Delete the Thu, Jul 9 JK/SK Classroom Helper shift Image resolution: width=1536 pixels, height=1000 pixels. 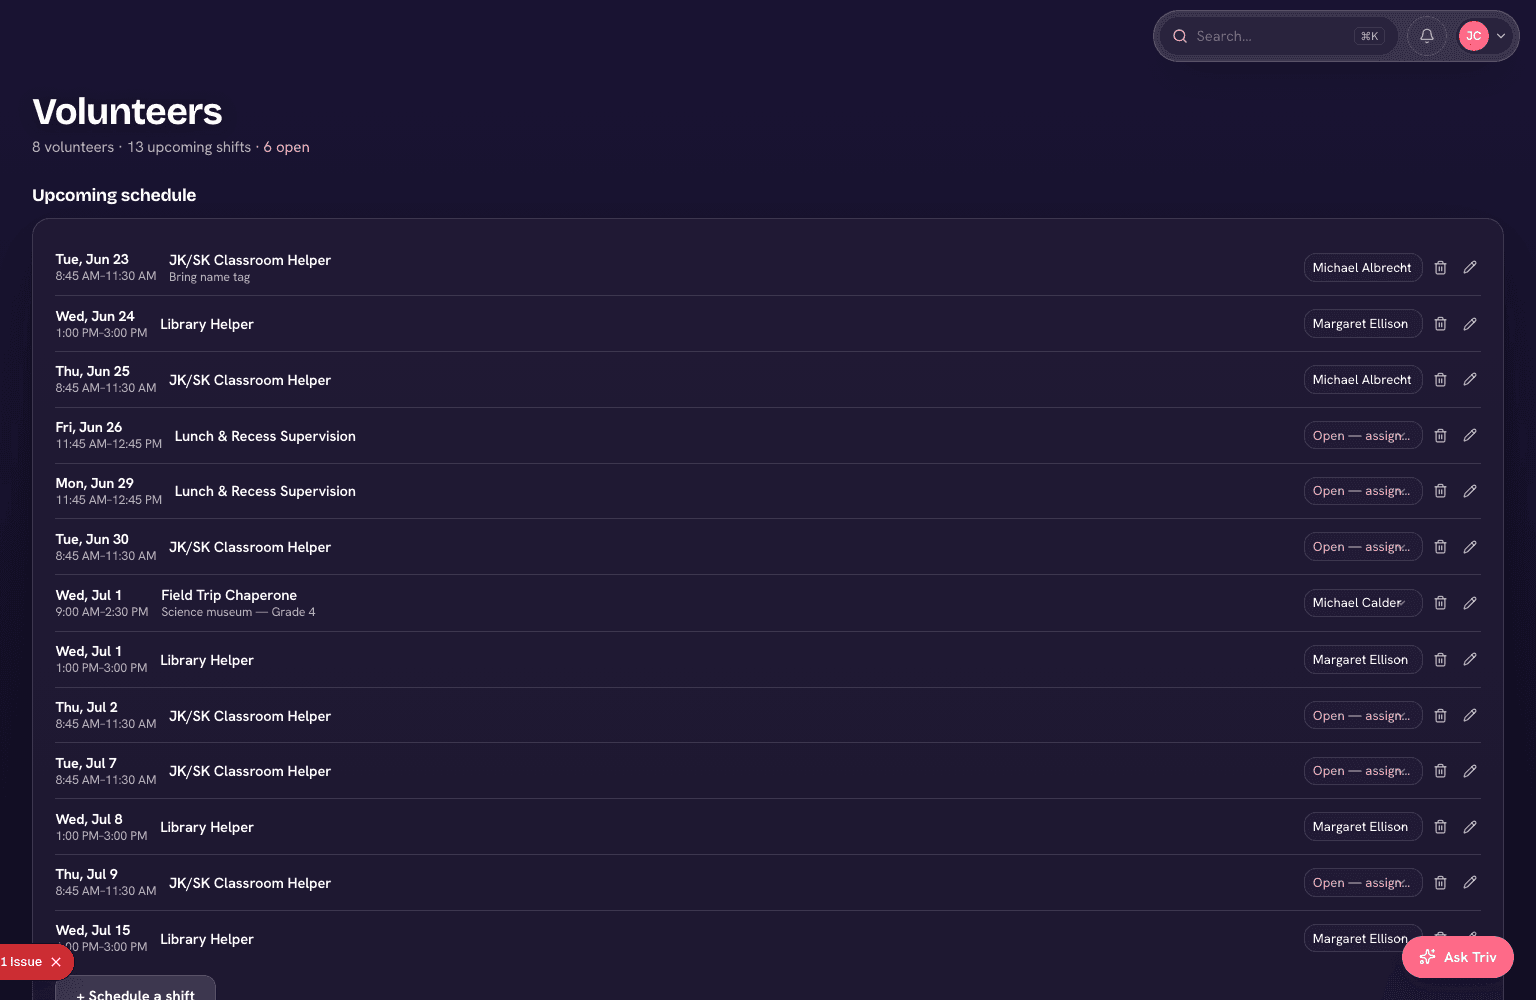(1440, 883)
